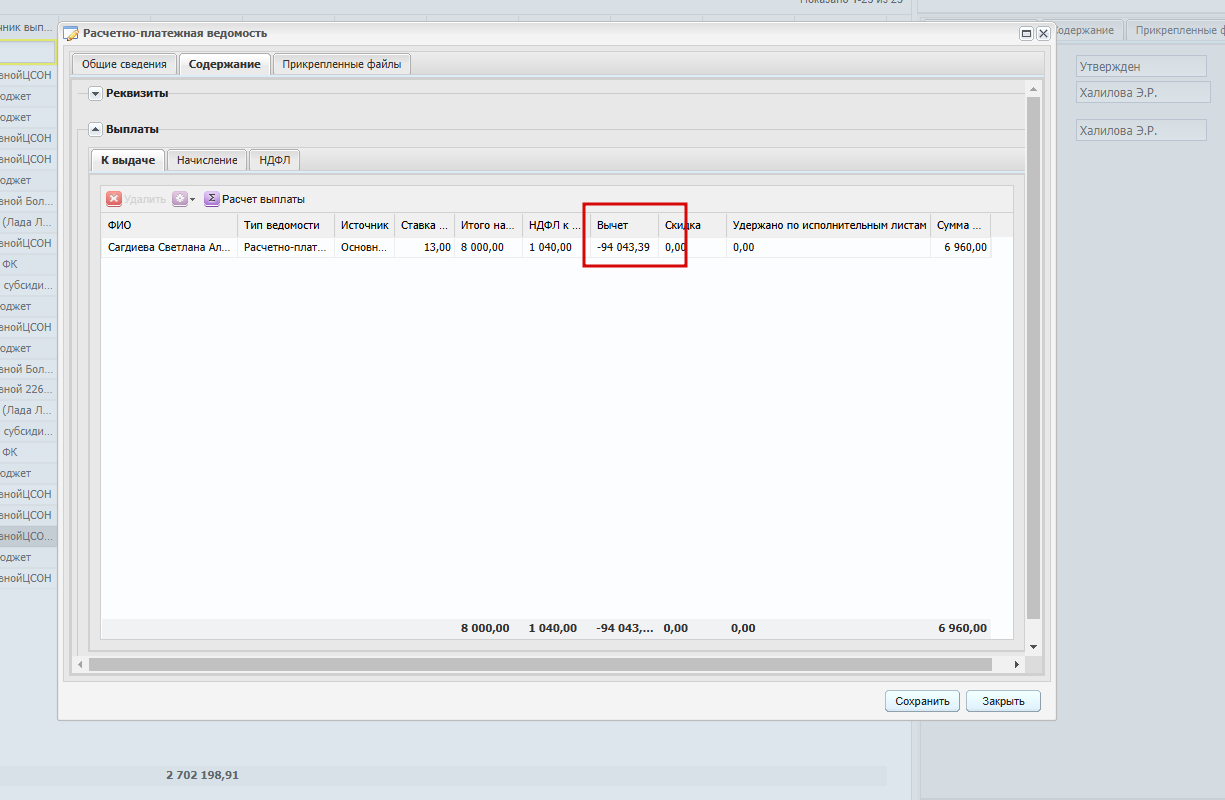Click the Закрыть button
The width and height of the screenshot is (1225, 800).
1003,701
